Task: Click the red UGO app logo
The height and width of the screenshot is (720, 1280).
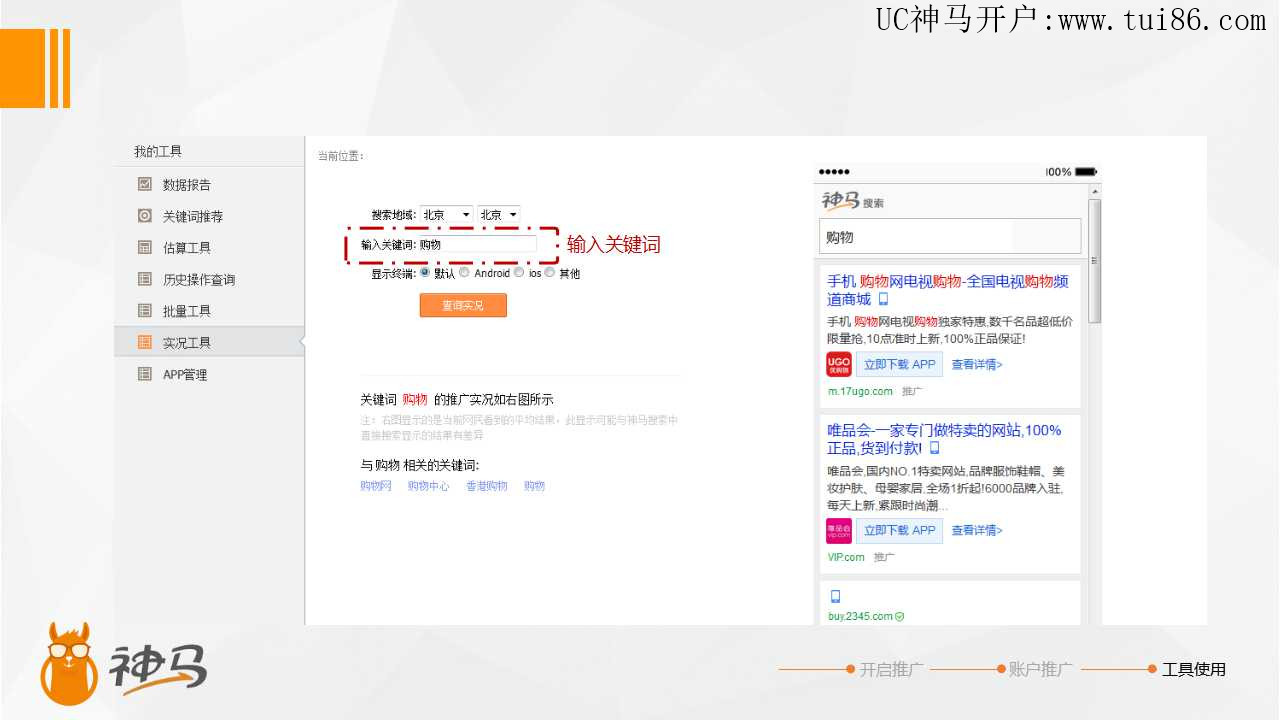Action: (838, 364)
